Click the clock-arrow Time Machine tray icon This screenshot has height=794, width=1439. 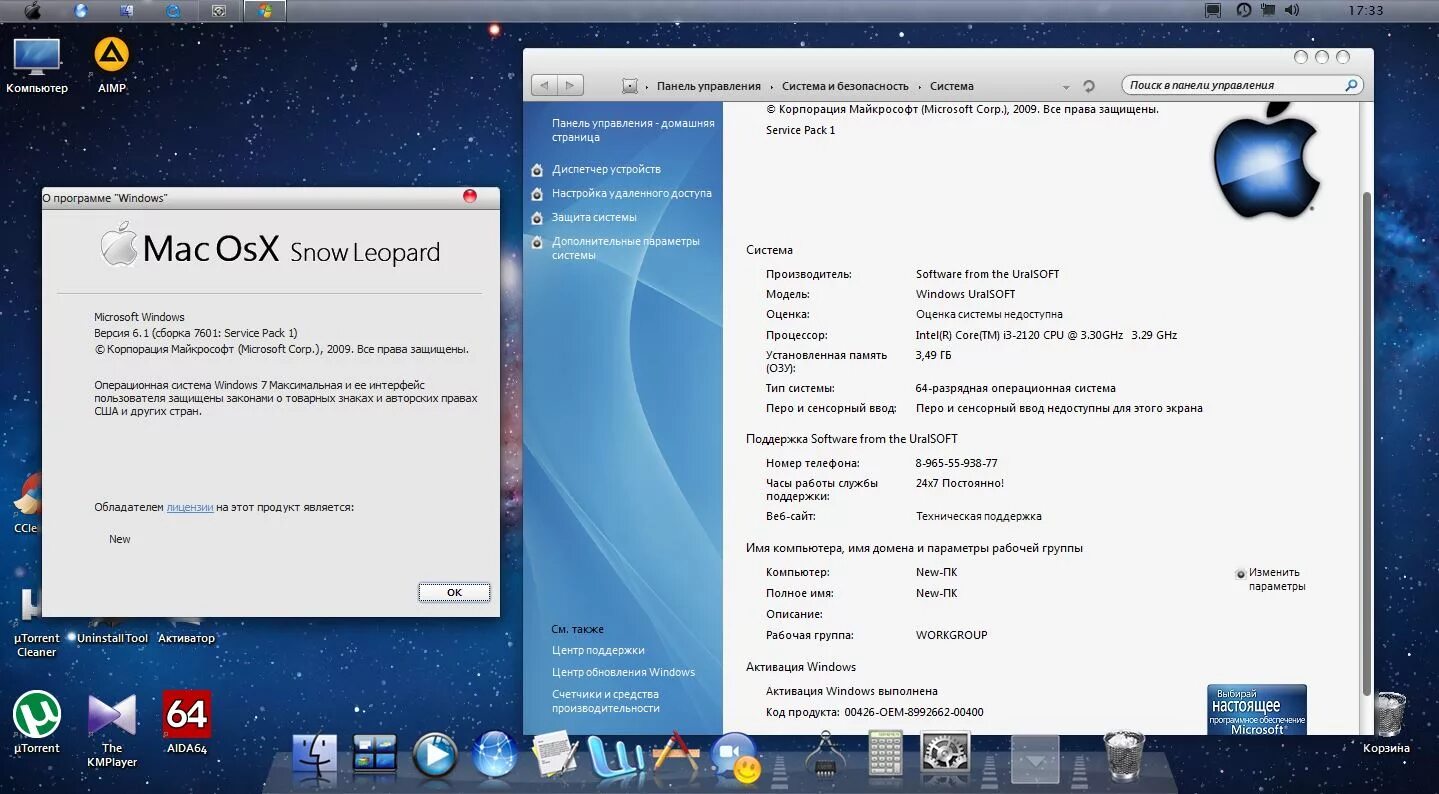pyautogui.click(x=1244, y=11)
